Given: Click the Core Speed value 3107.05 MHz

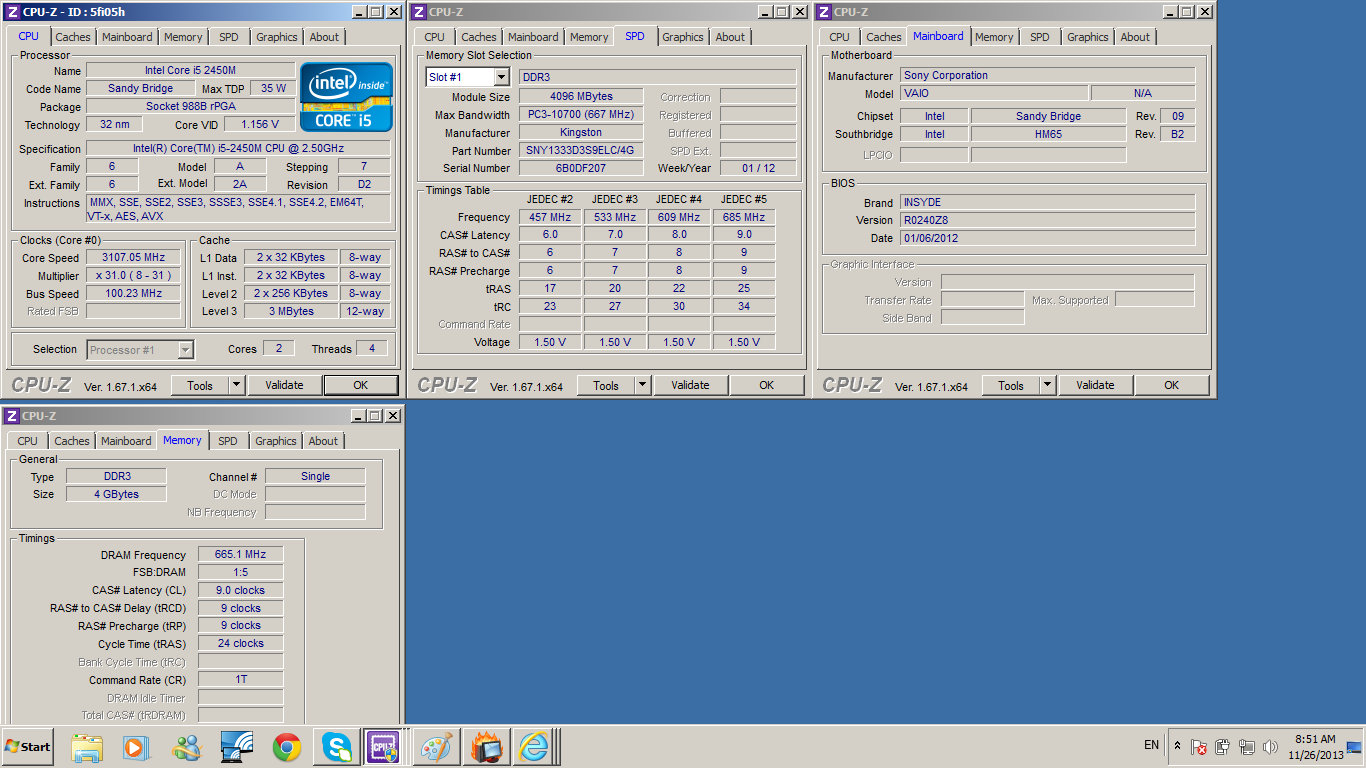Looking at the screenshot, I should pos(133,258).
